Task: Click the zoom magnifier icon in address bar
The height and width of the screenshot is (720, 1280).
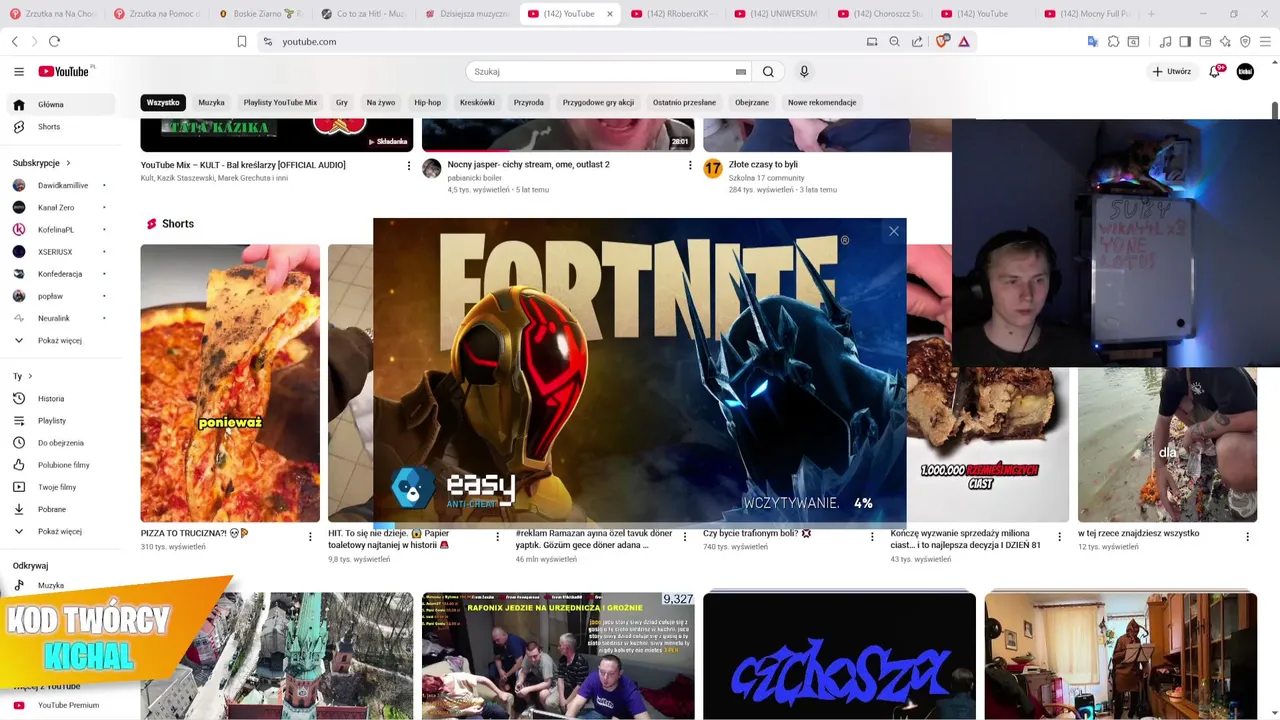Action: 894,41
